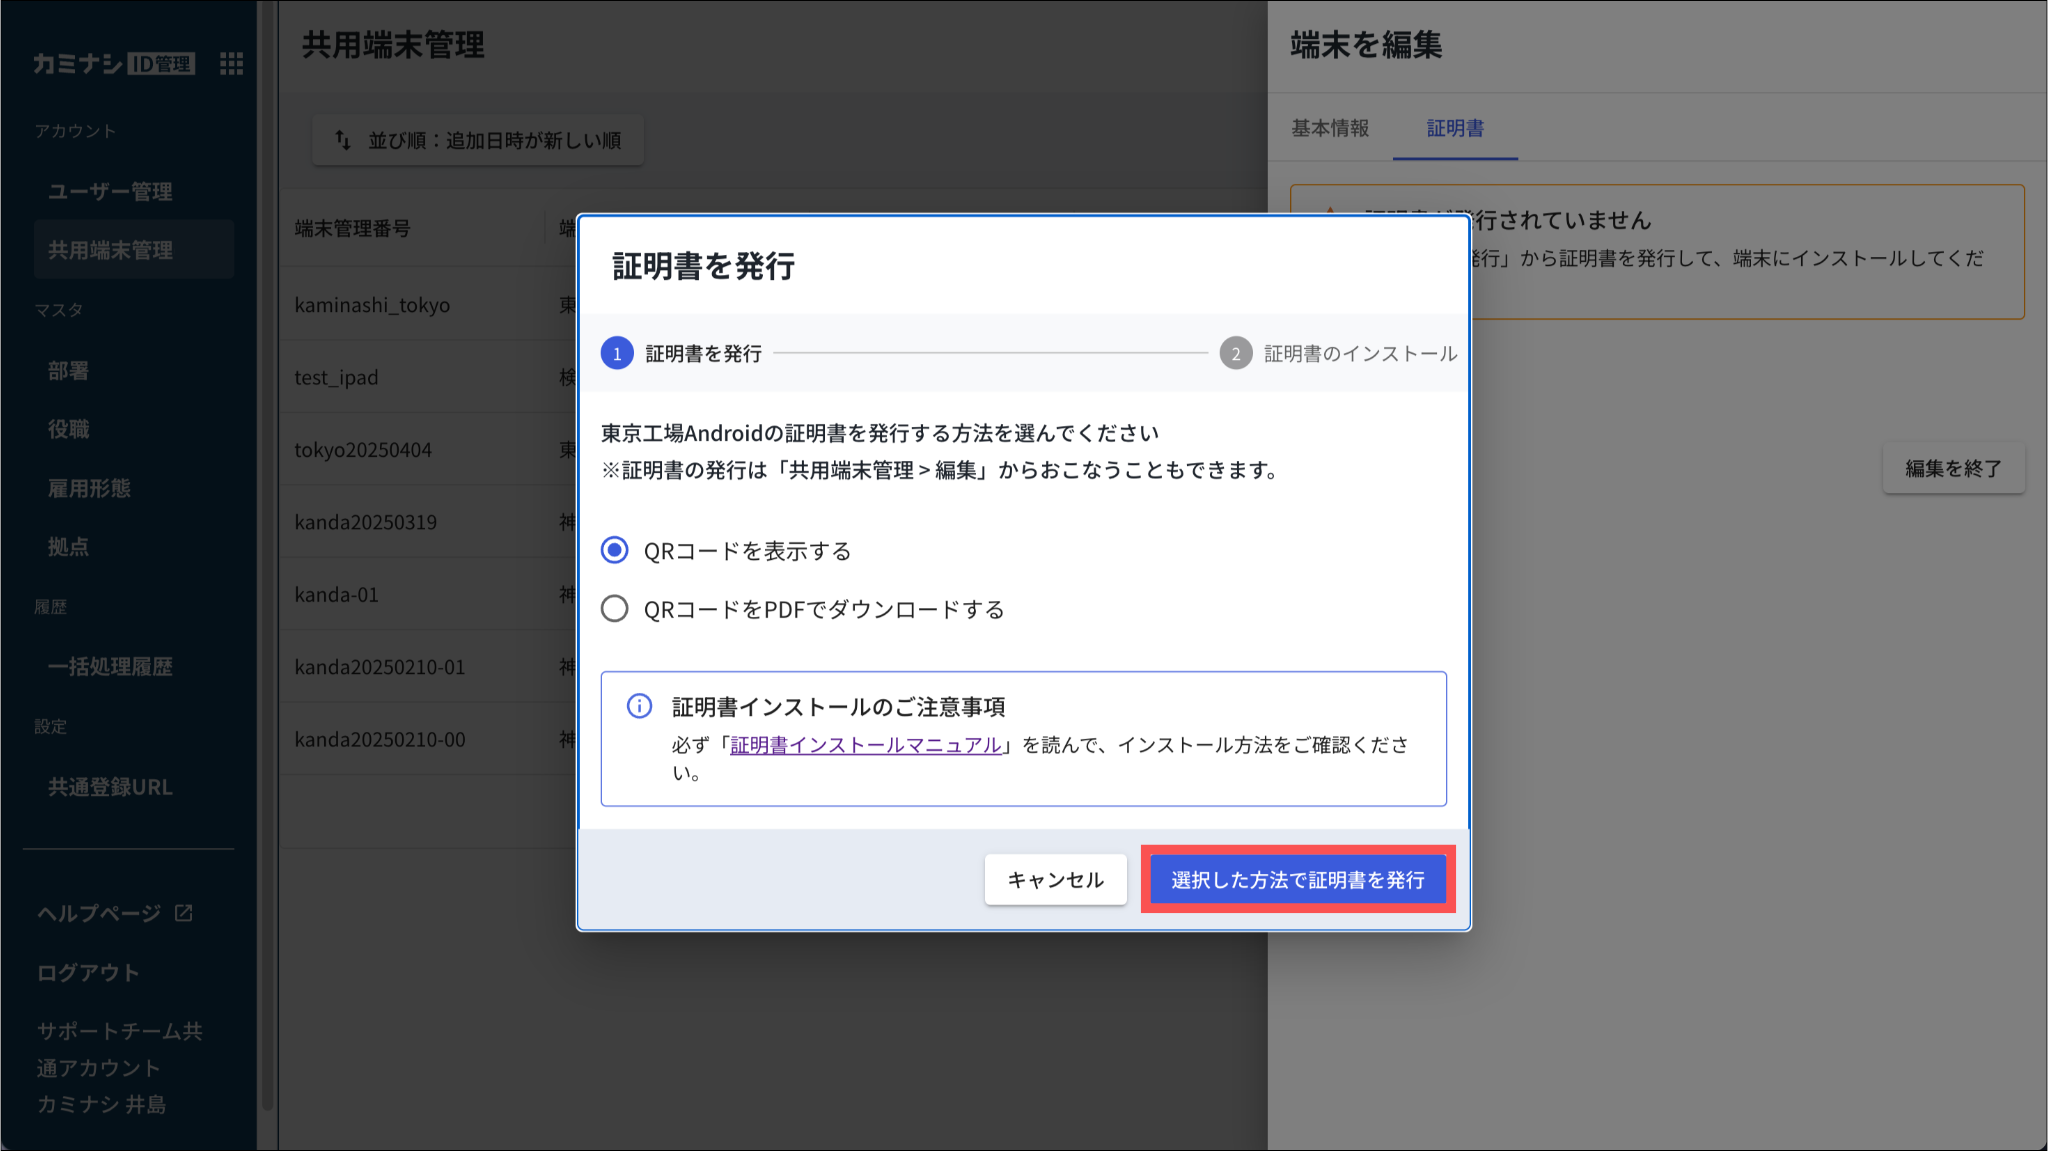Switch to 証明書 tab
This screenshot has width=2048, height=1151.
coord(1455,128)
